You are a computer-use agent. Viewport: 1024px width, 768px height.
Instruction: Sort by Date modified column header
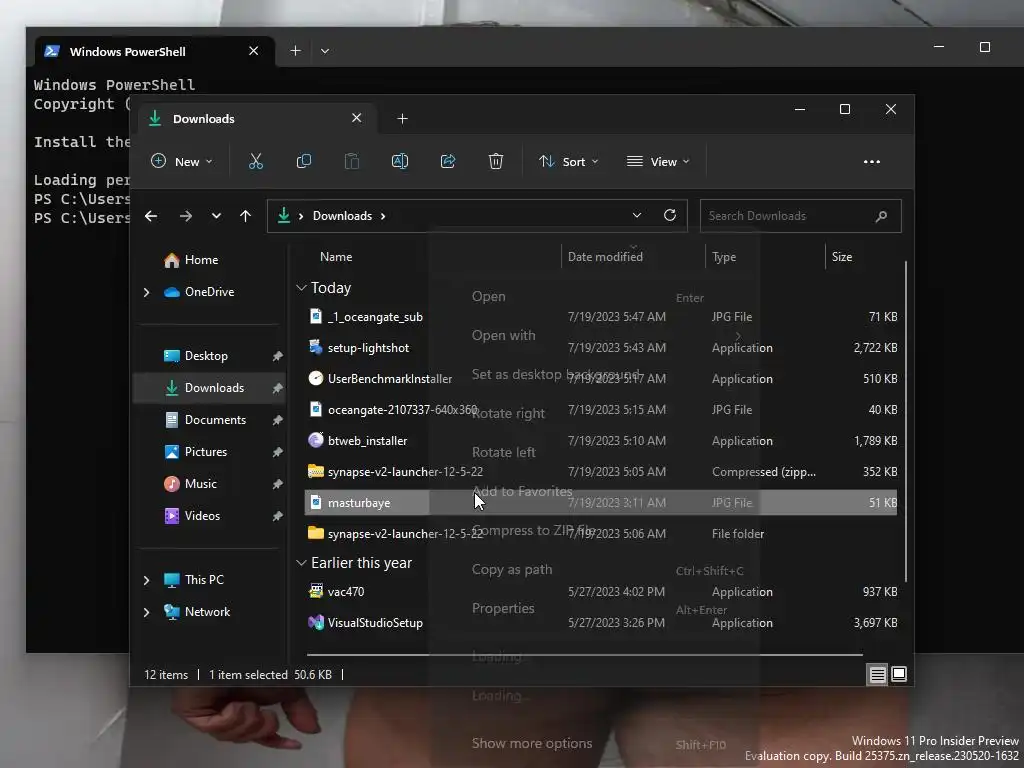605,257
